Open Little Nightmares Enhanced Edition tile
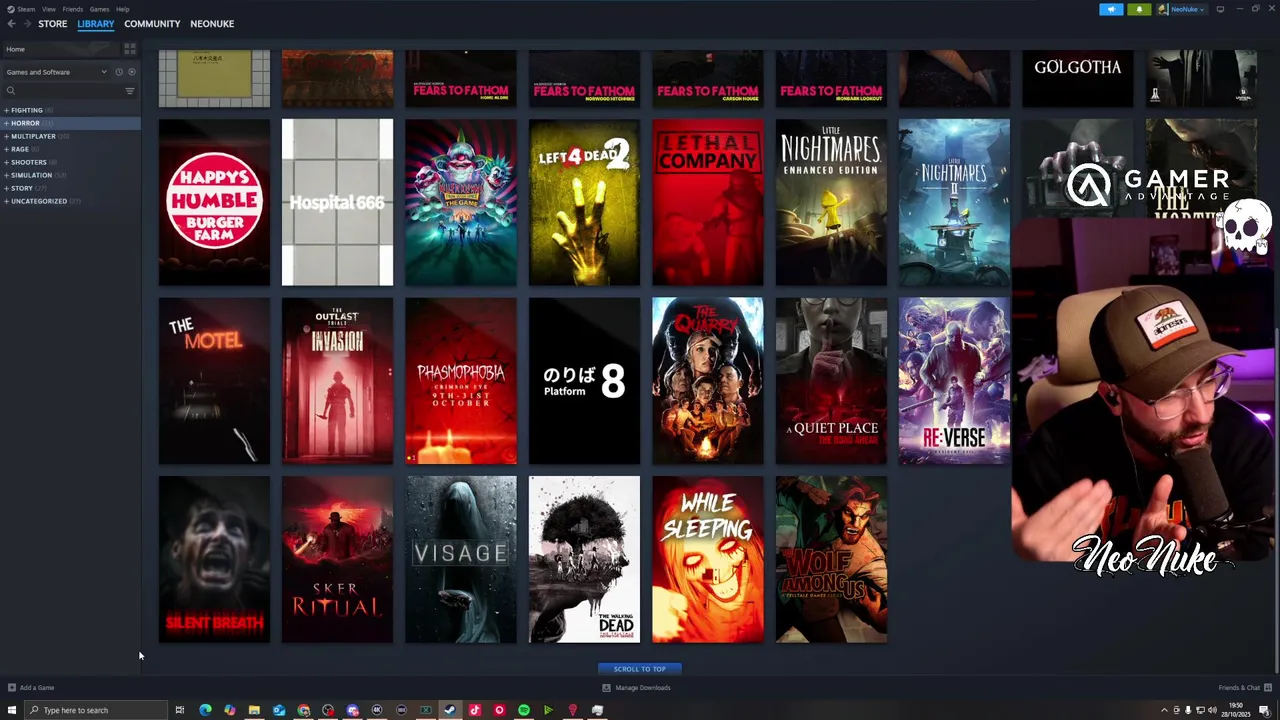 pos(831,202)
